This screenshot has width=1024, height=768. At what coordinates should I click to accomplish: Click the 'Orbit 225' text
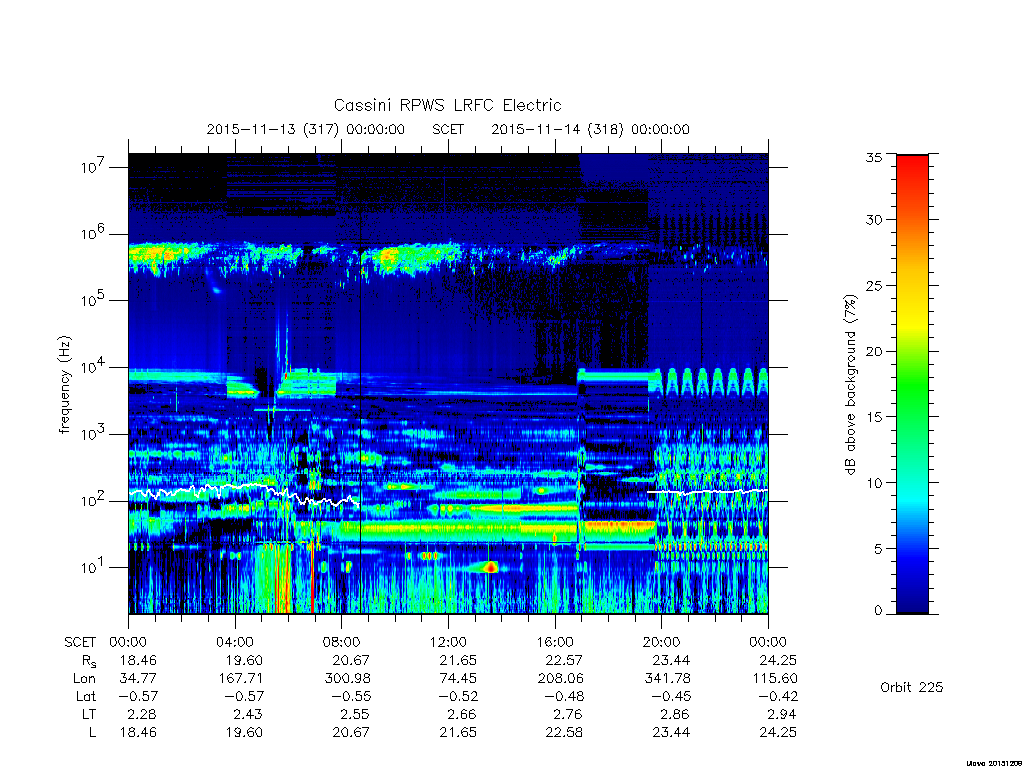[x=912, y=687]
